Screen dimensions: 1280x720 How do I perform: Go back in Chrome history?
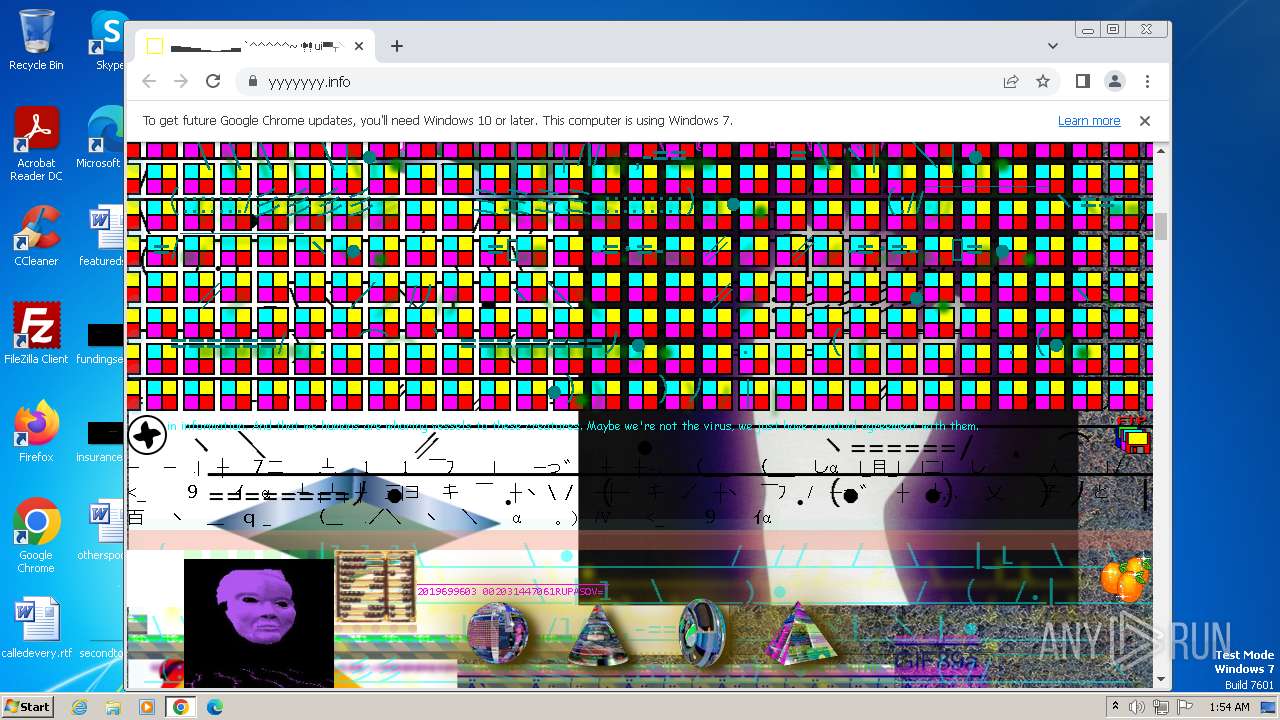[149, 82]
